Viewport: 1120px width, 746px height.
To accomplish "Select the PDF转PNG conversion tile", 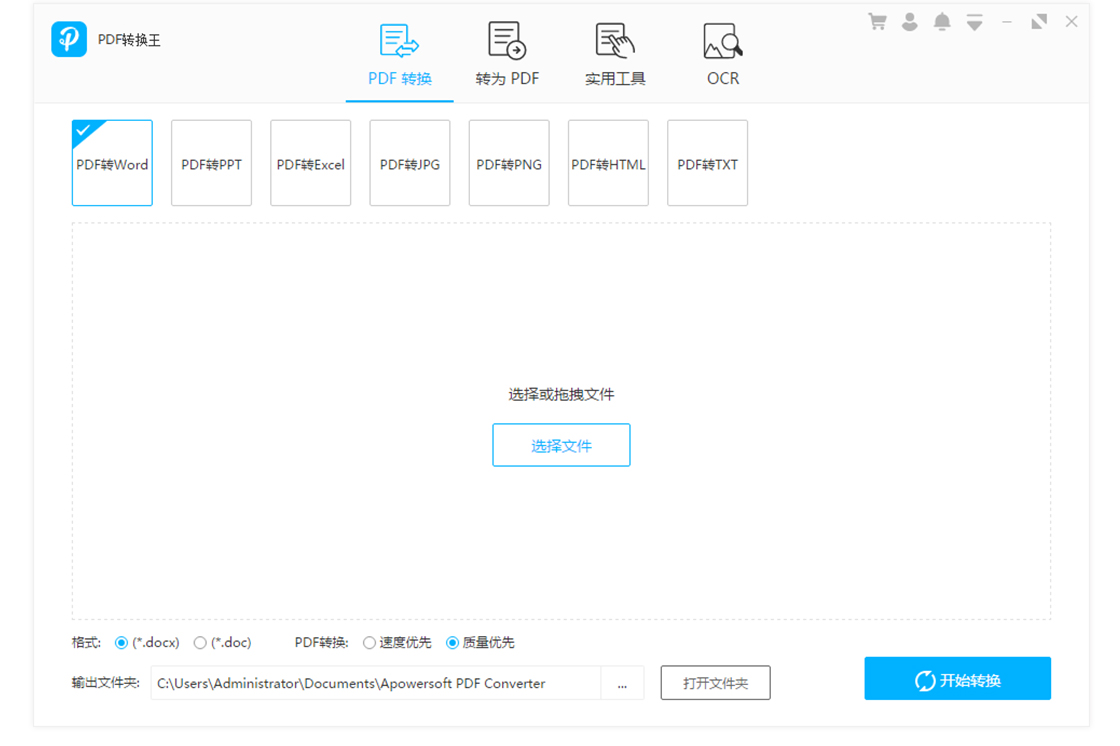I will (x=509, y=163).
